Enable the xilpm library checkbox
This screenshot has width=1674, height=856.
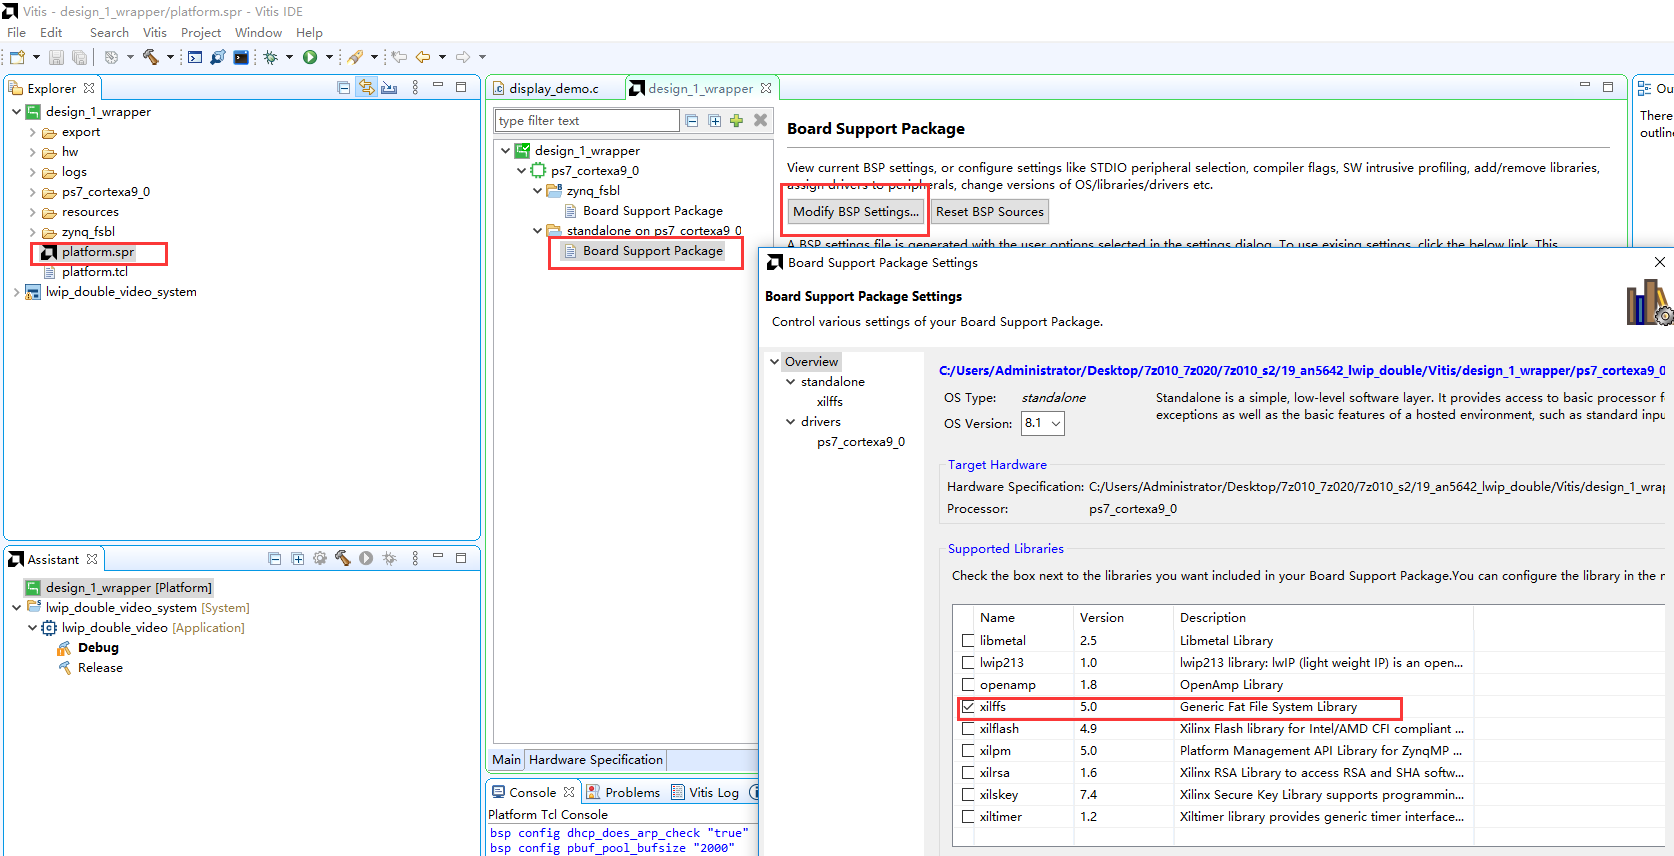(968, 751)
